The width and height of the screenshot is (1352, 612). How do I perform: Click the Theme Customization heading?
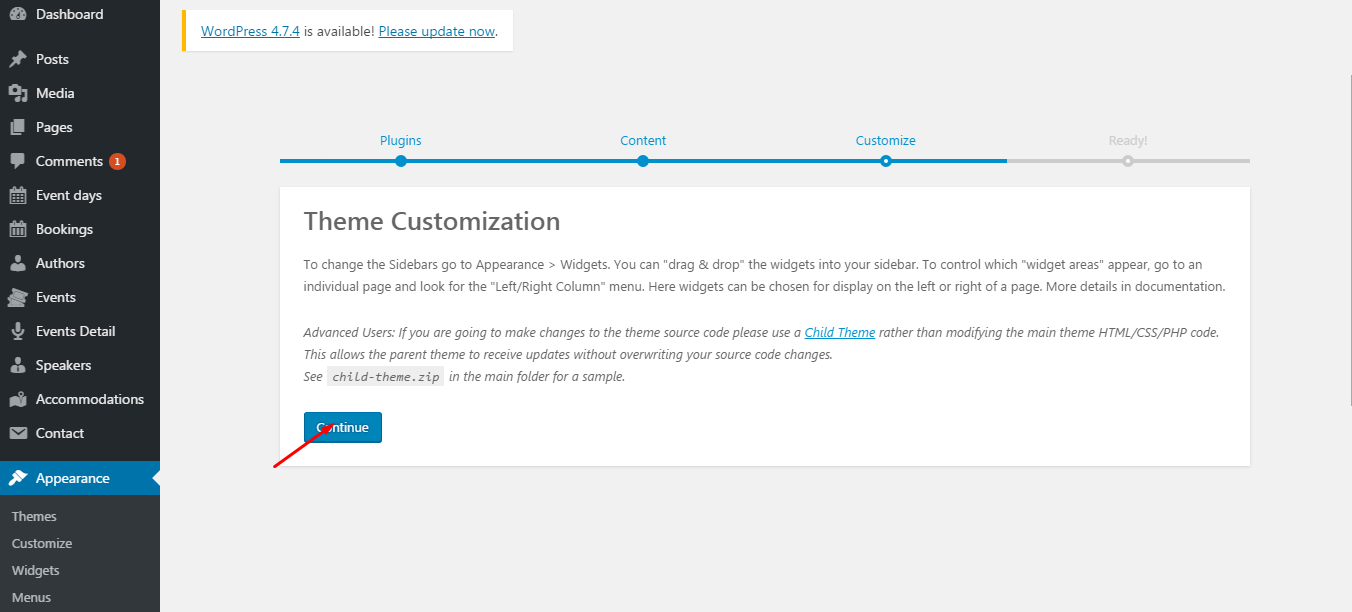432,221
